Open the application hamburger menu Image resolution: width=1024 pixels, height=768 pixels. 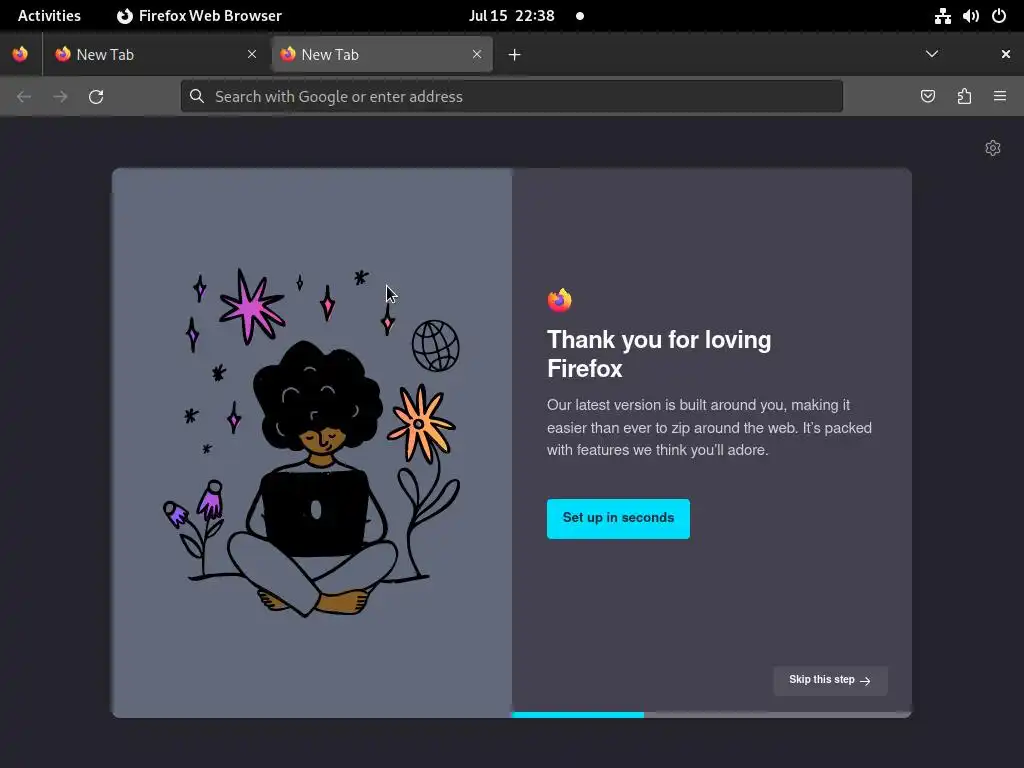tap(1000, 97)
